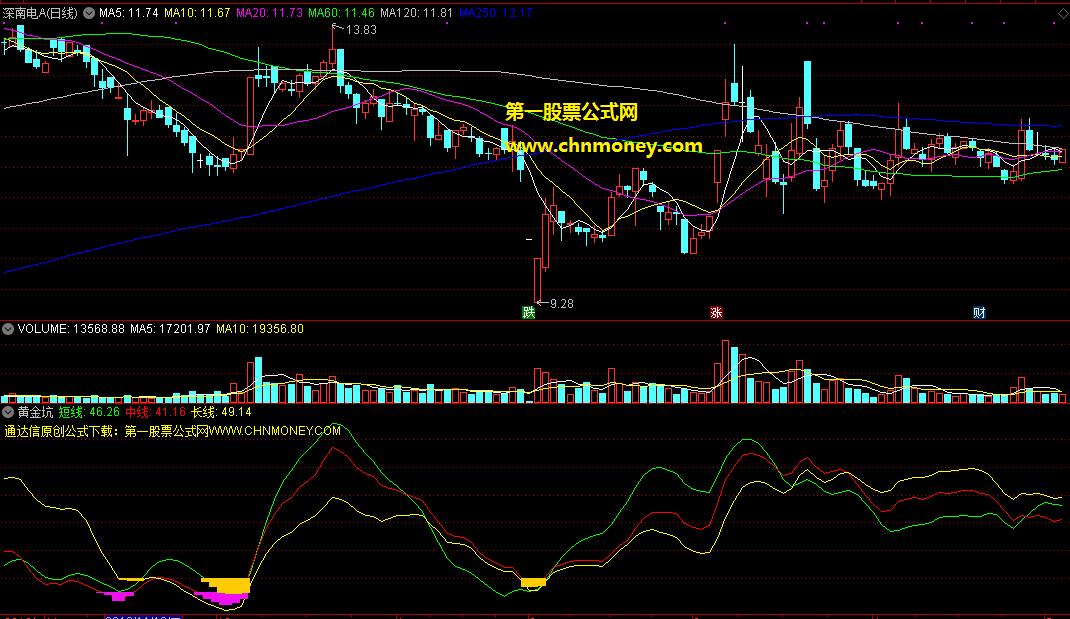Click the large yellow 黄金坑 signal block

tap(228, 586)
